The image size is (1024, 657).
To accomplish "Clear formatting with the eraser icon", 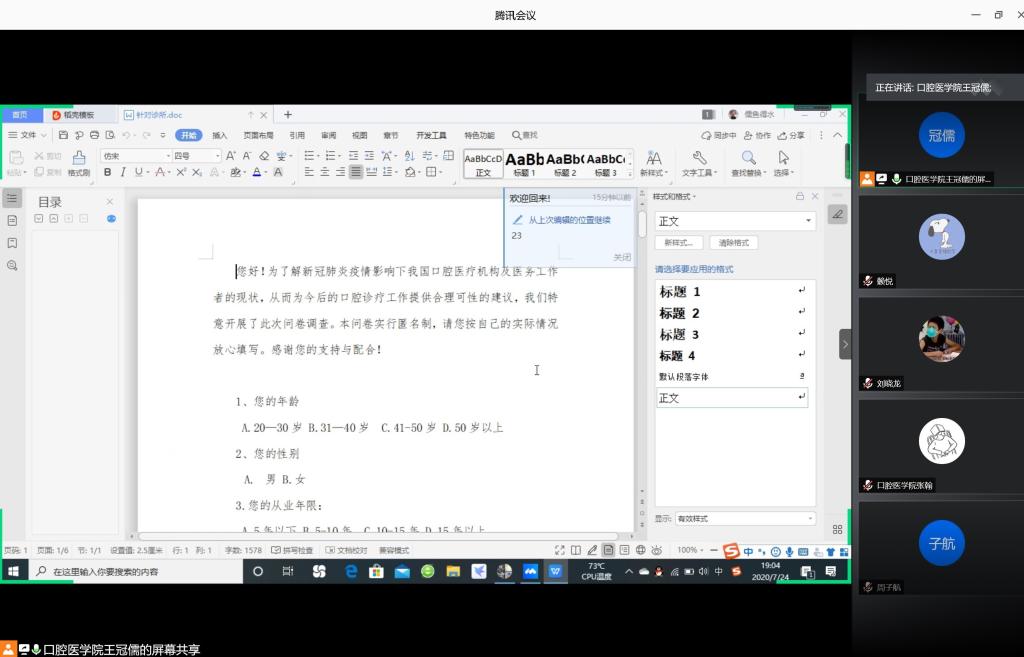I will (264, 155).
